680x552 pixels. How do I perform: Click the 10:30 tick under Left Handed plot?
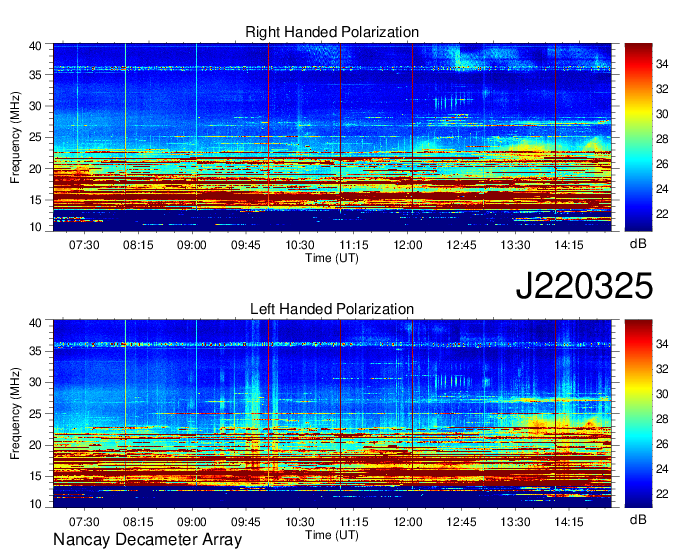(300, 522)
